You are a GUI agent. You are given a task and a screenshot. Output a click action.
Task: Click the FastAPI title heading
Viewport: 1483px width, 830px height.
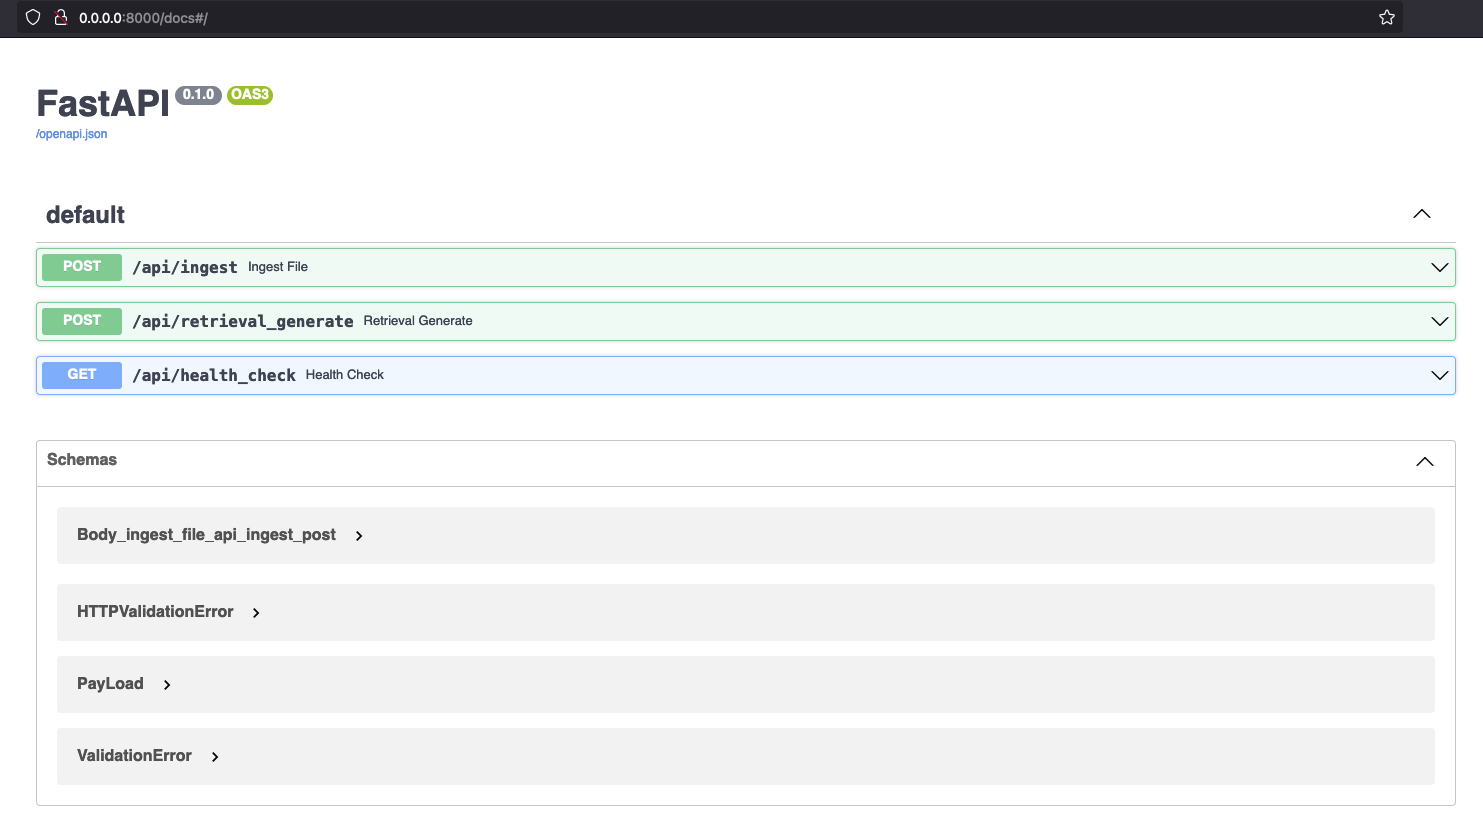(x=103, y=104)
